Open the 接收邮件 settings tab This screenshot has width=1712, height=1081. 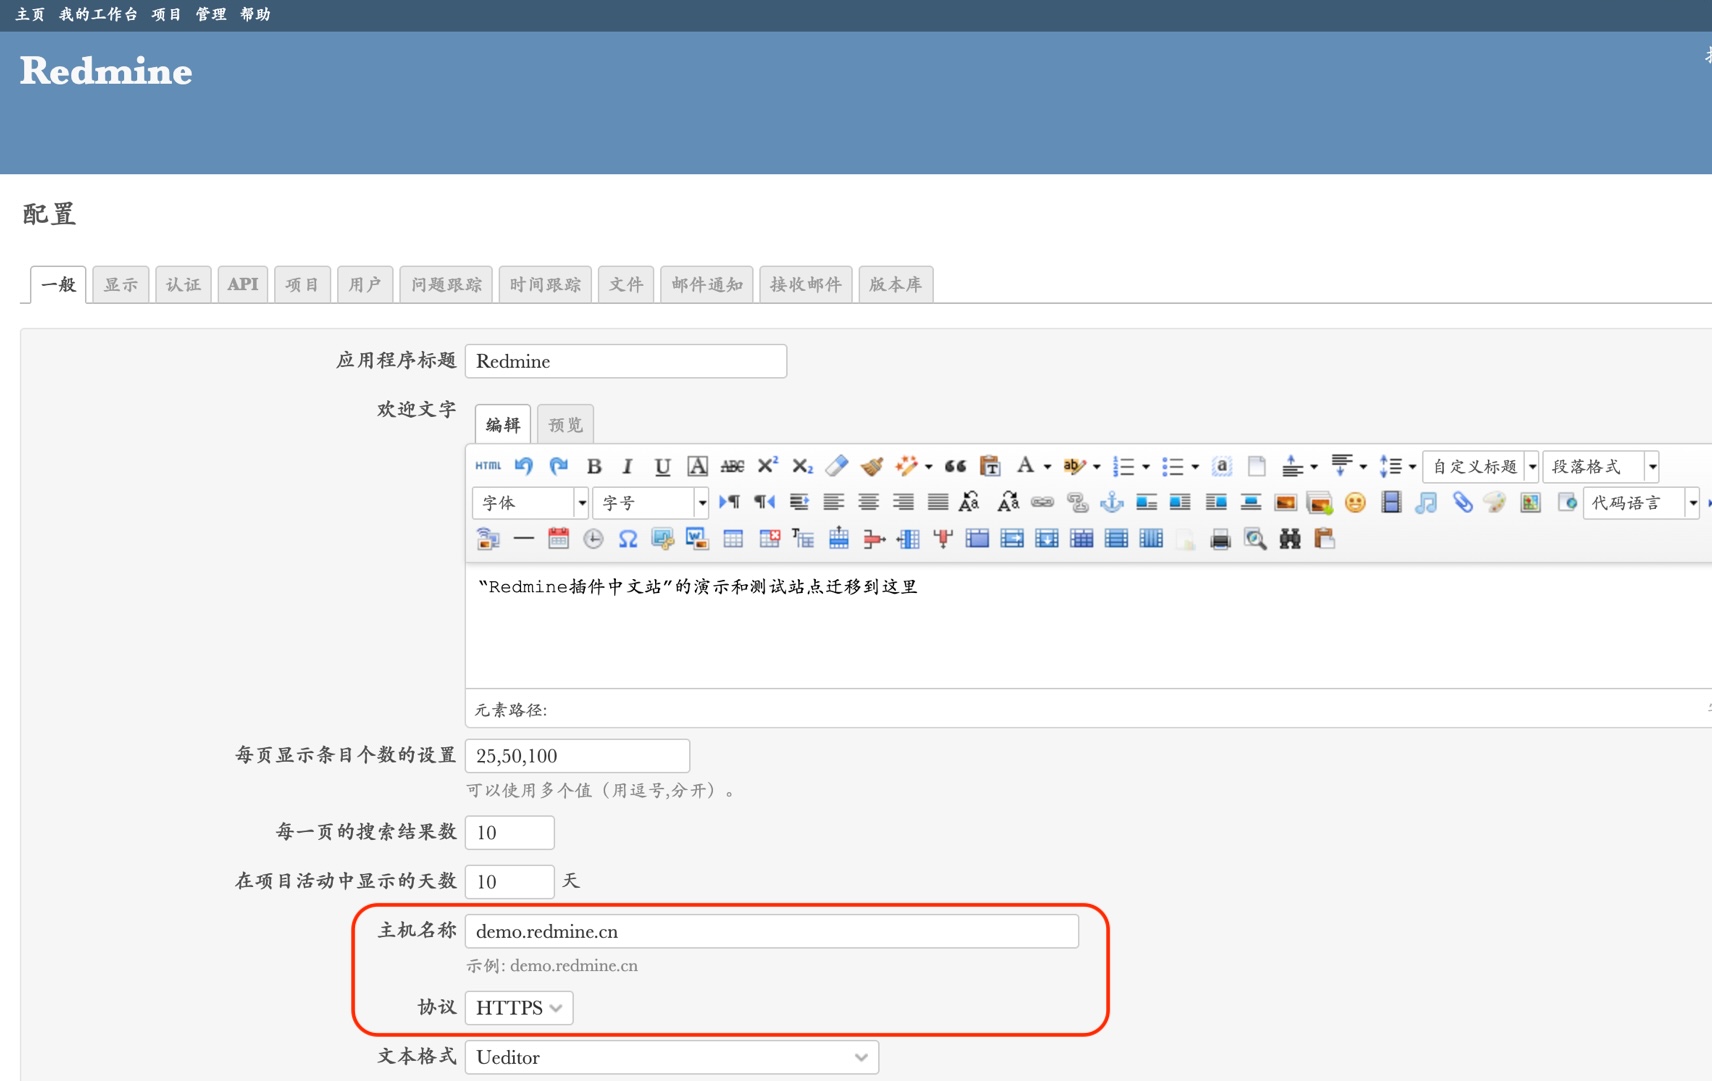(806, 284)
